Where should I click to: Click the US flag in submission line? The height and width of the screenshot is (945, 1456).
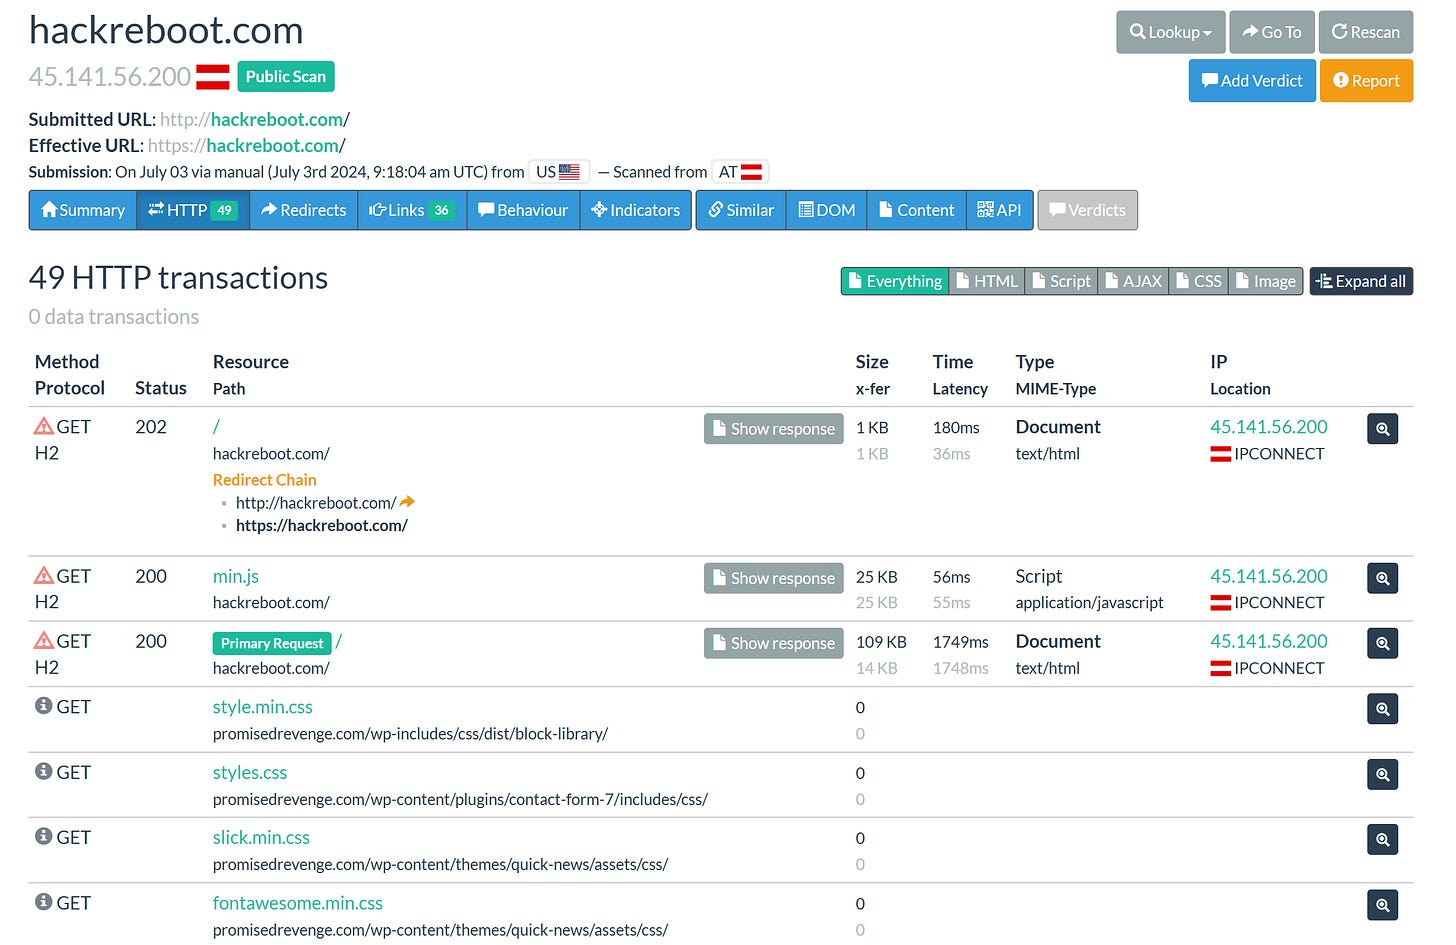[x=569, y=172]
